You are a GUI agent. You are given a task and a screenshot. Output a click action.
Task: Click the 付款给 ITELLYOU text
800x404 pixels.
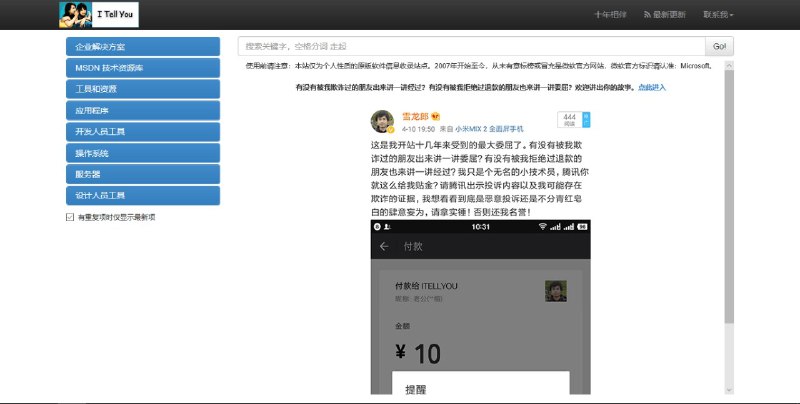point(426,286)
